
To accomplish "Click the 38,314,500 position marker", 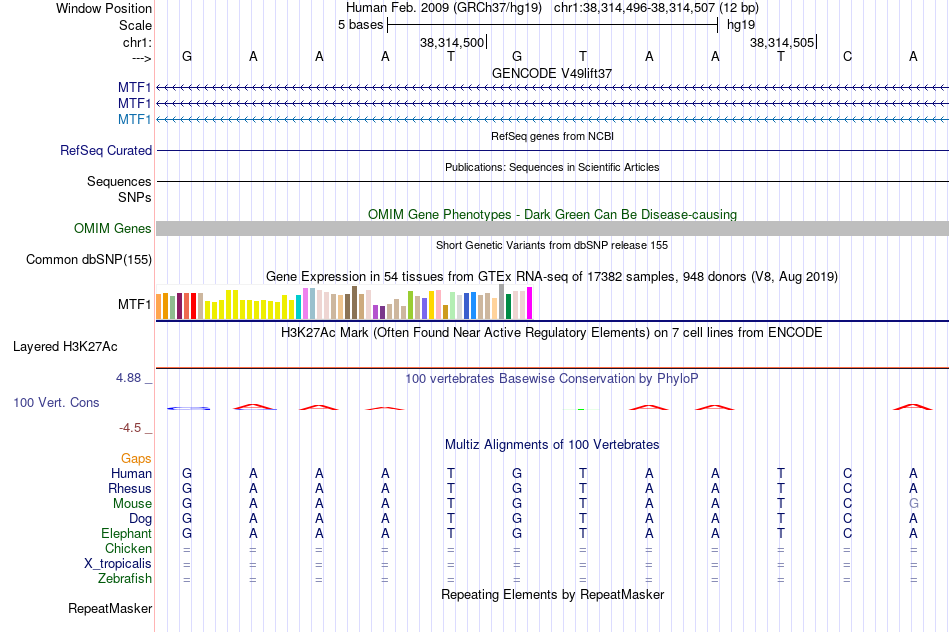I will [x=453, y=42].
